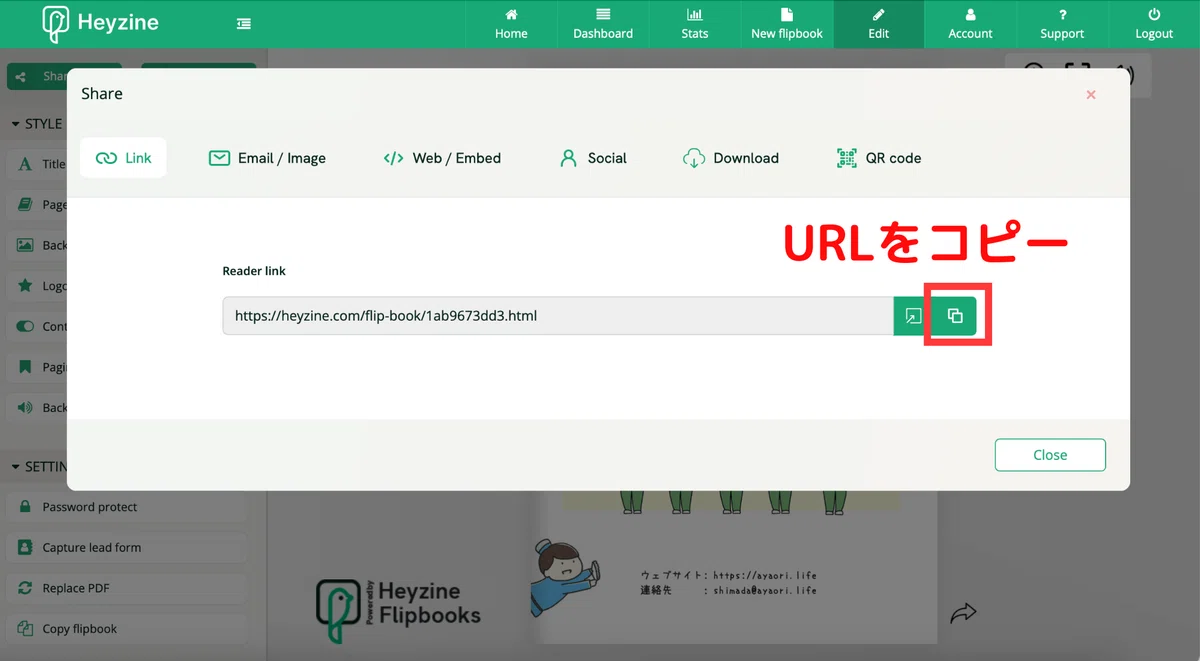
Task: Select the 'Reader link' label text
Action: [254, 271]
